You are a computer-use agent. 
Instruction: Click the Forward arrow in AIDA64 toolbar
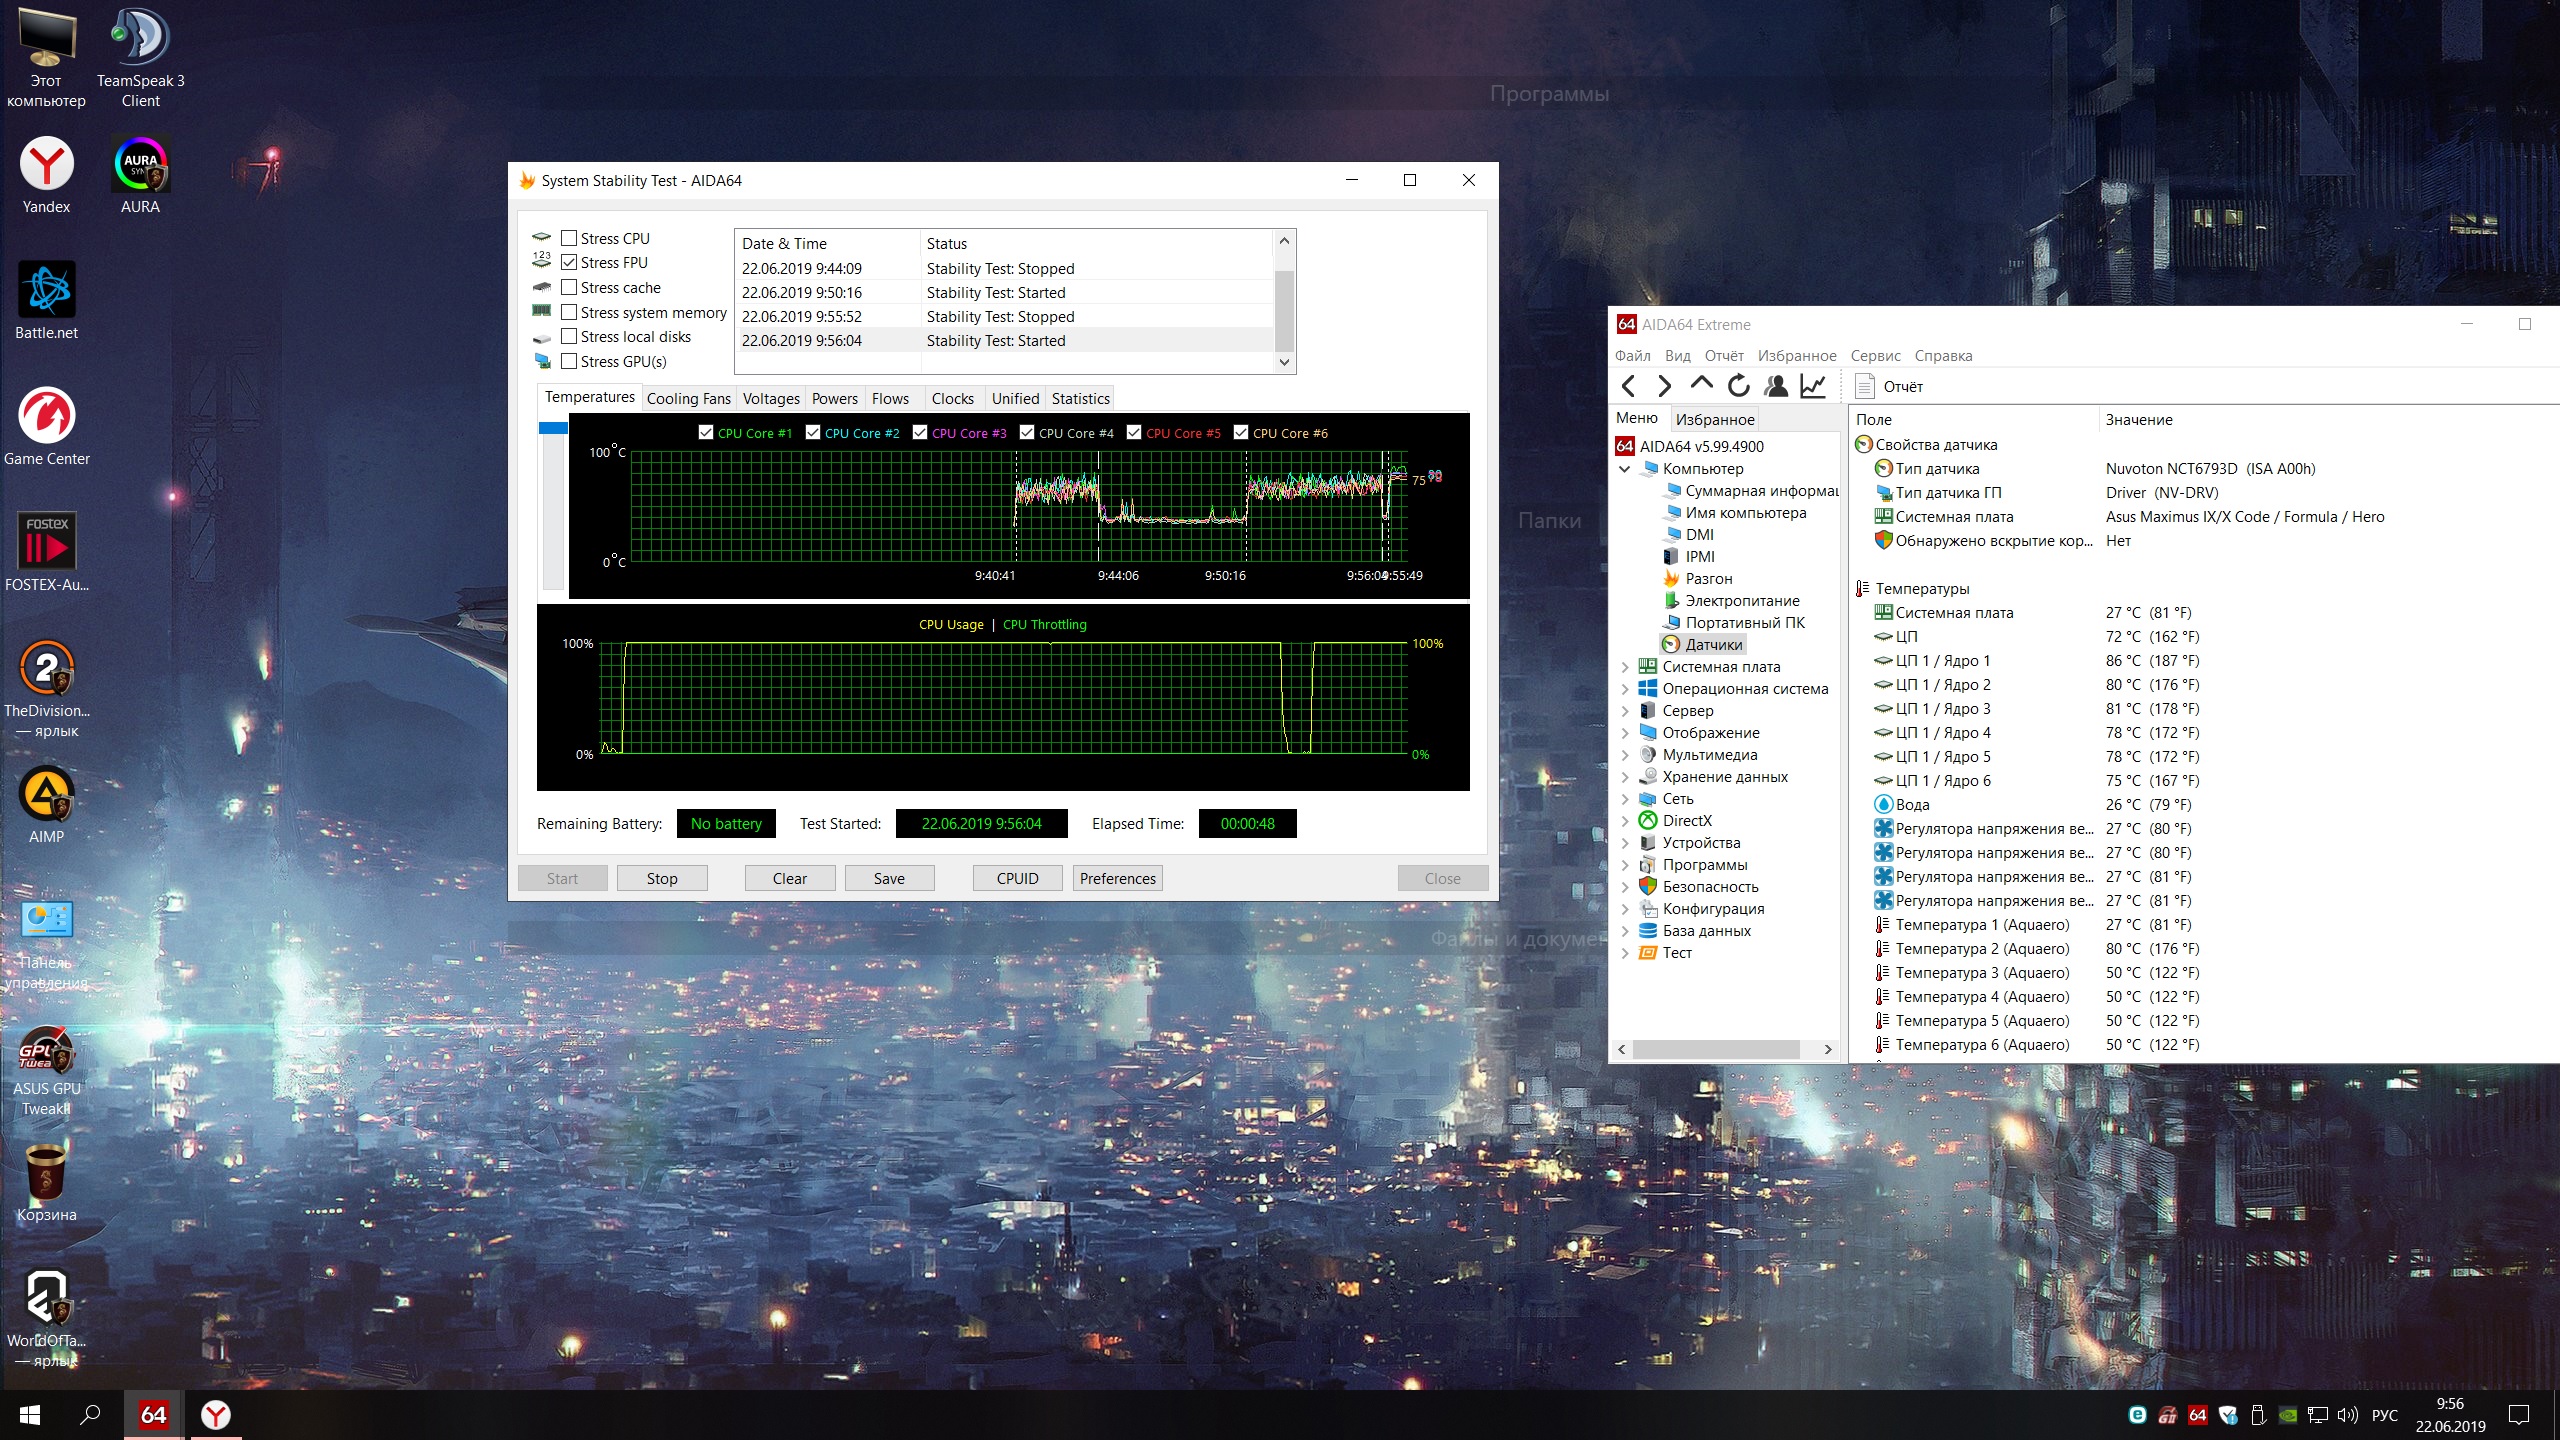[x=1664, y=386]
